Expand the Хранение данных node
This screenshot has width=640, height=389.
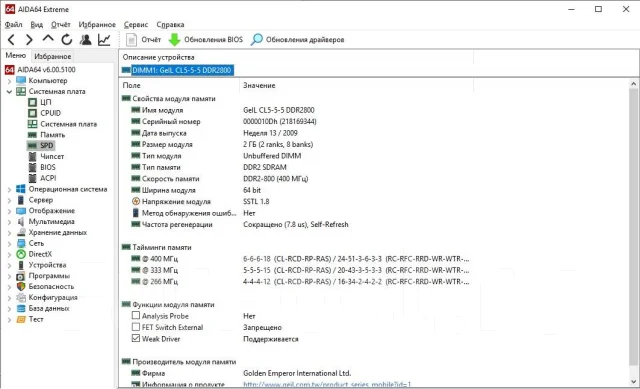9,233
